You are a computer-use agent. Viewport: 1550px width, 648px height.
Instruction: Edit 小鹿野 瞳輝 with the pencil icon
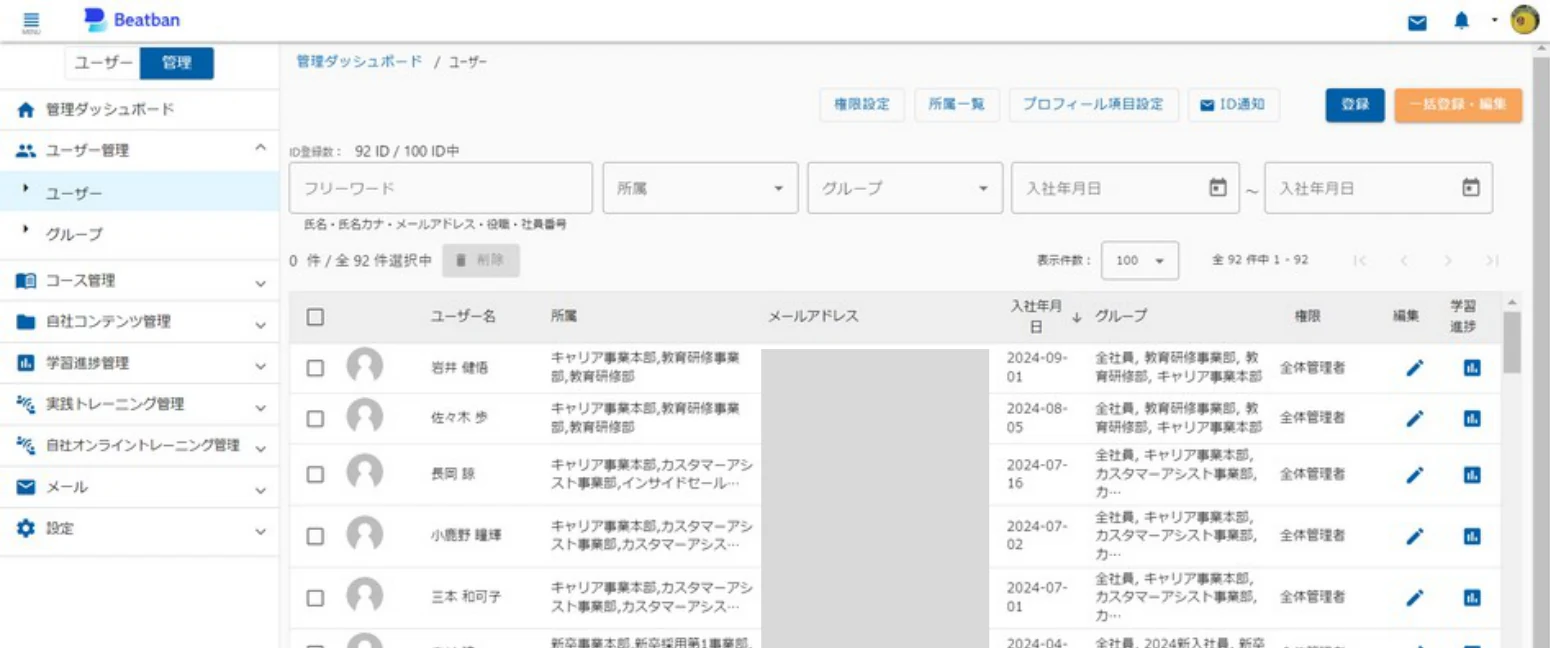1414,536
